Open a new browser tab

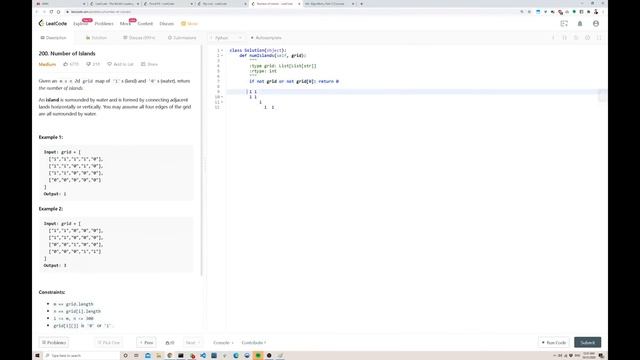point(361,4)
